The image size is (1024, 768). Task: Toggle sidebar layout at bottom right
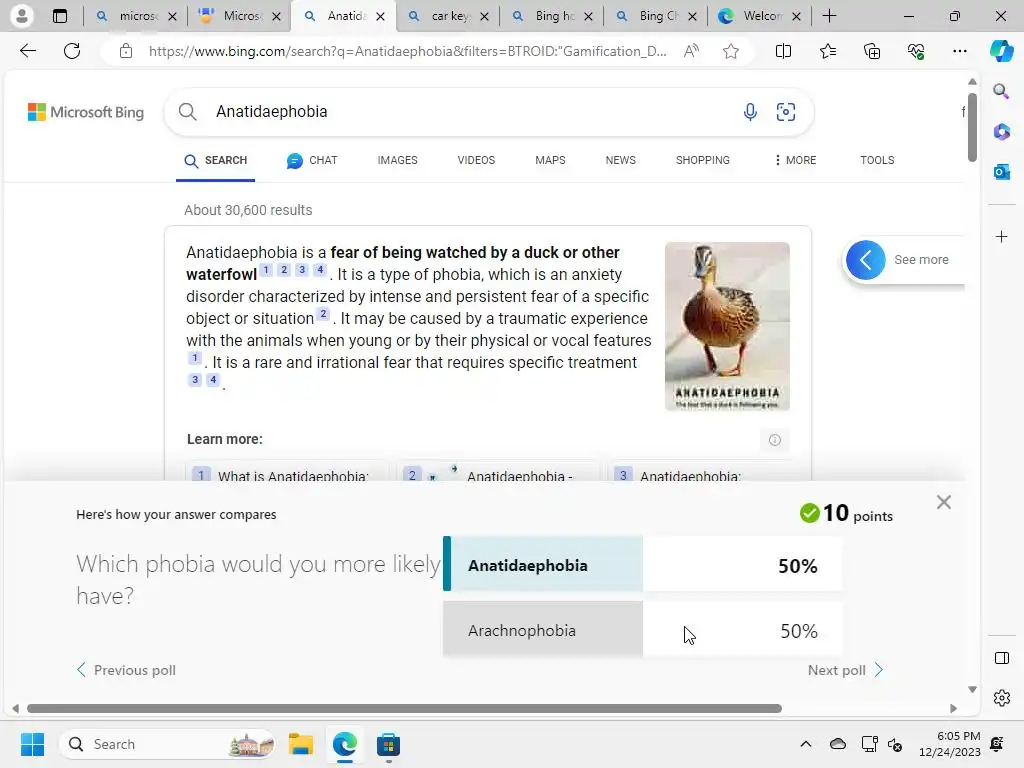coord(1001,658)
